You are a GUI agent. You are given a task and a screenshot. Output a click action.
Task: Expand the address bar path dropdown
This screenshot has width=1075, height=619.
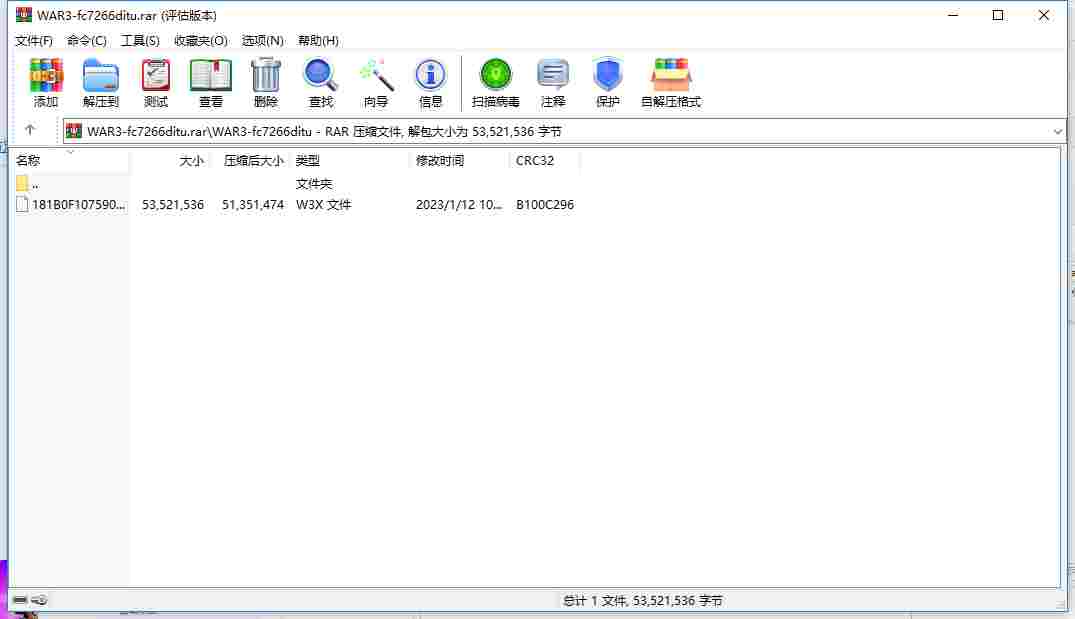tap(1057, 131)
